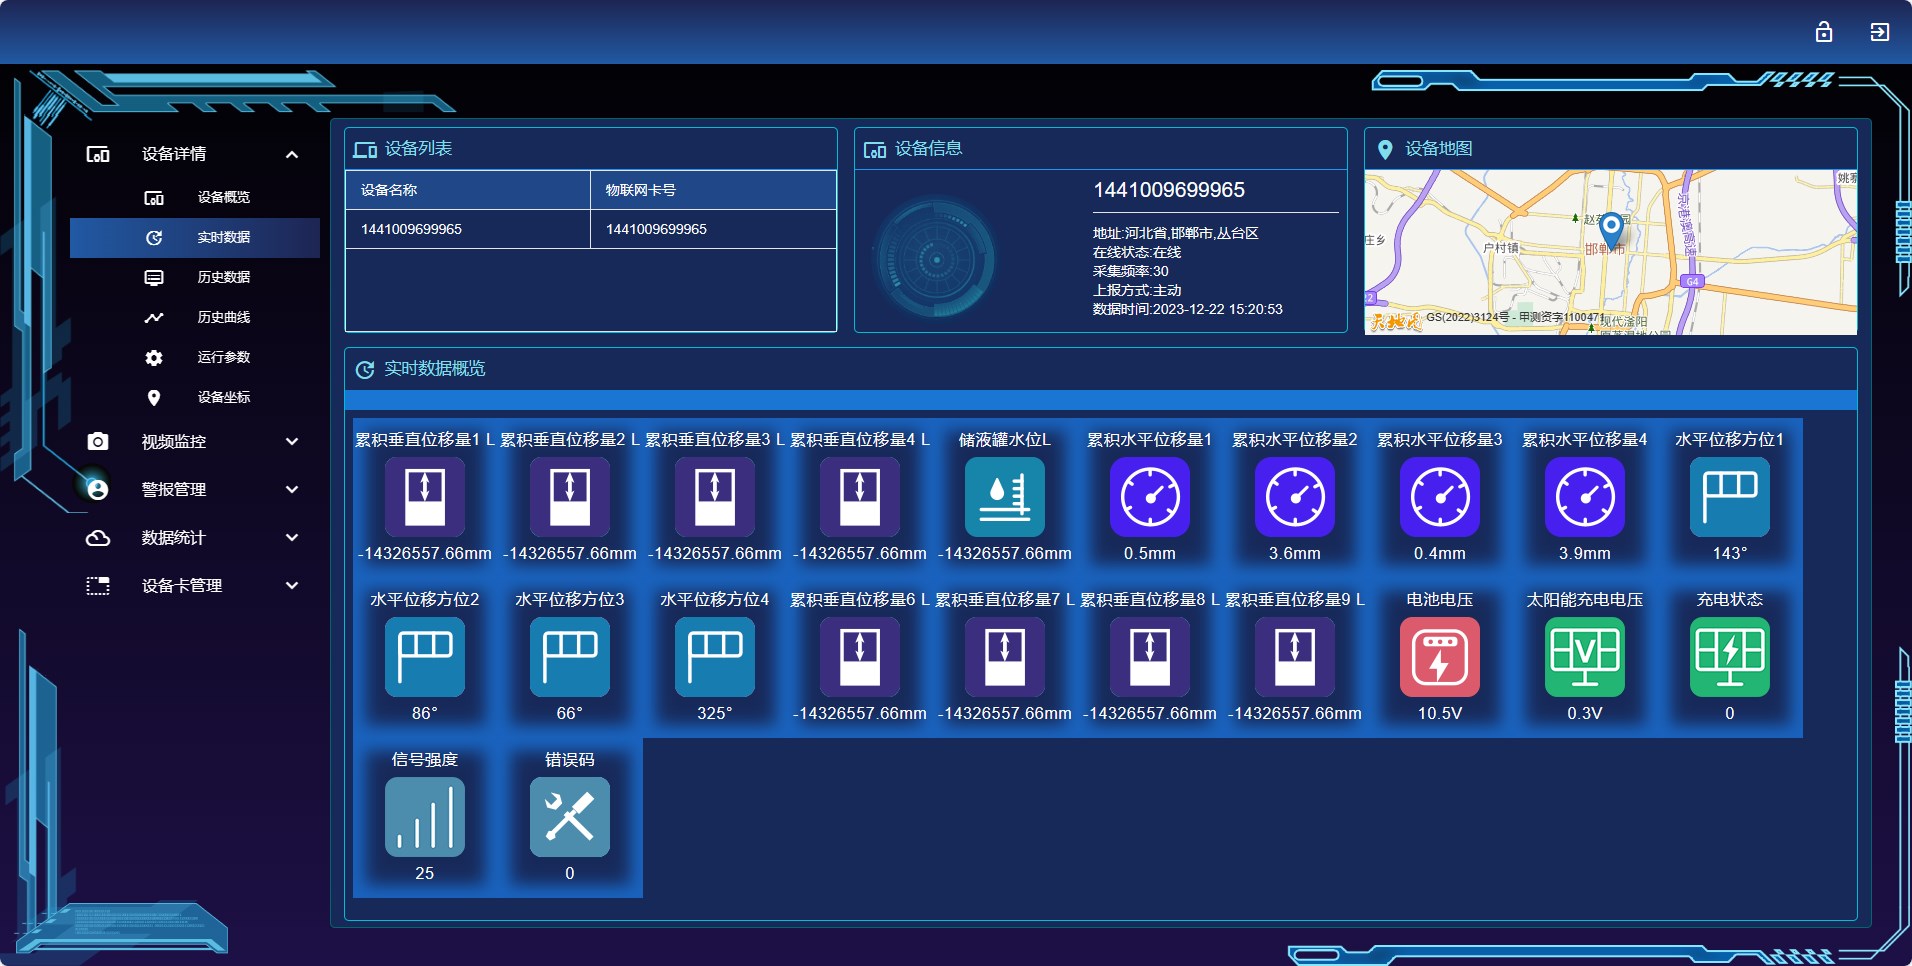Select device row 1441009699965 in list

[590, 229]
